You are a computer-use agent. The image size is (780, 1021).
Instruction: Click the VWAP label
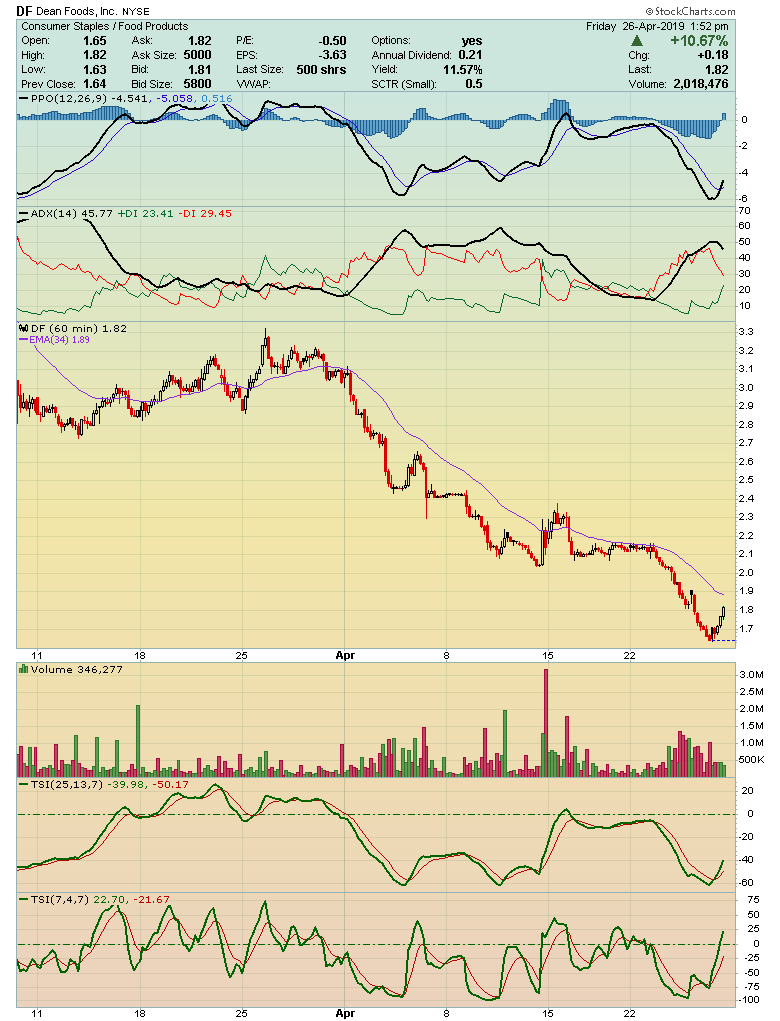253,84
